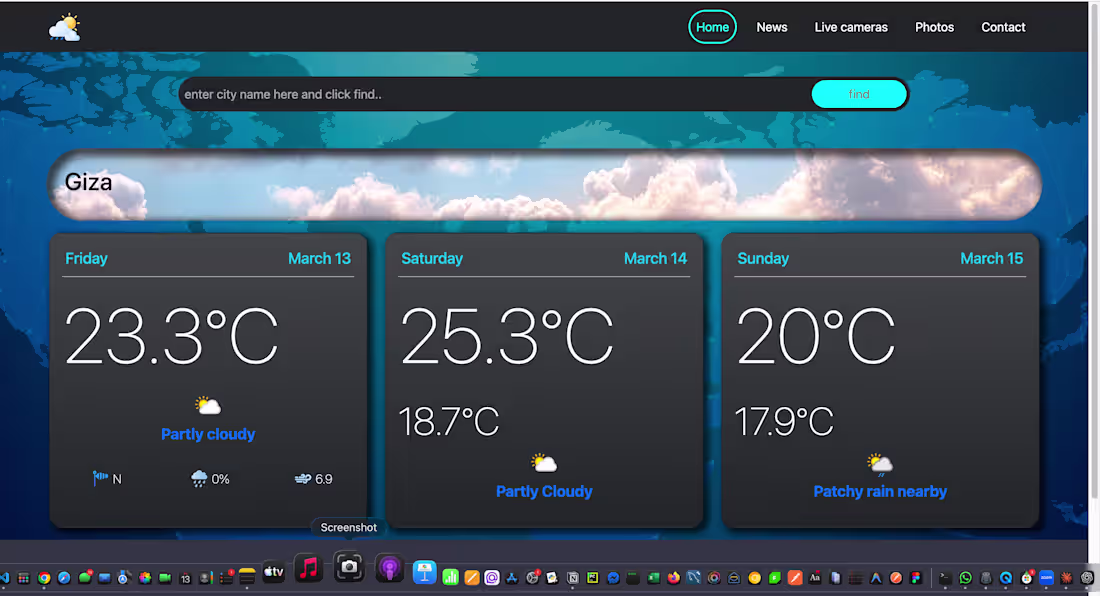Open WhatsApp from the dock
The width and height of the screenshot is (1100, 596).
pos(965,578)
